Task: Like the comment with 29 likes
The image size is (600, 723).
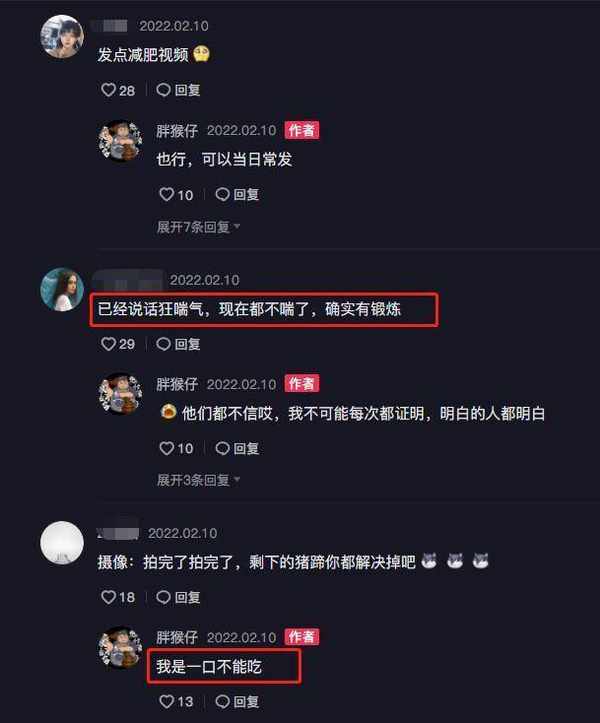Action: 118,344
